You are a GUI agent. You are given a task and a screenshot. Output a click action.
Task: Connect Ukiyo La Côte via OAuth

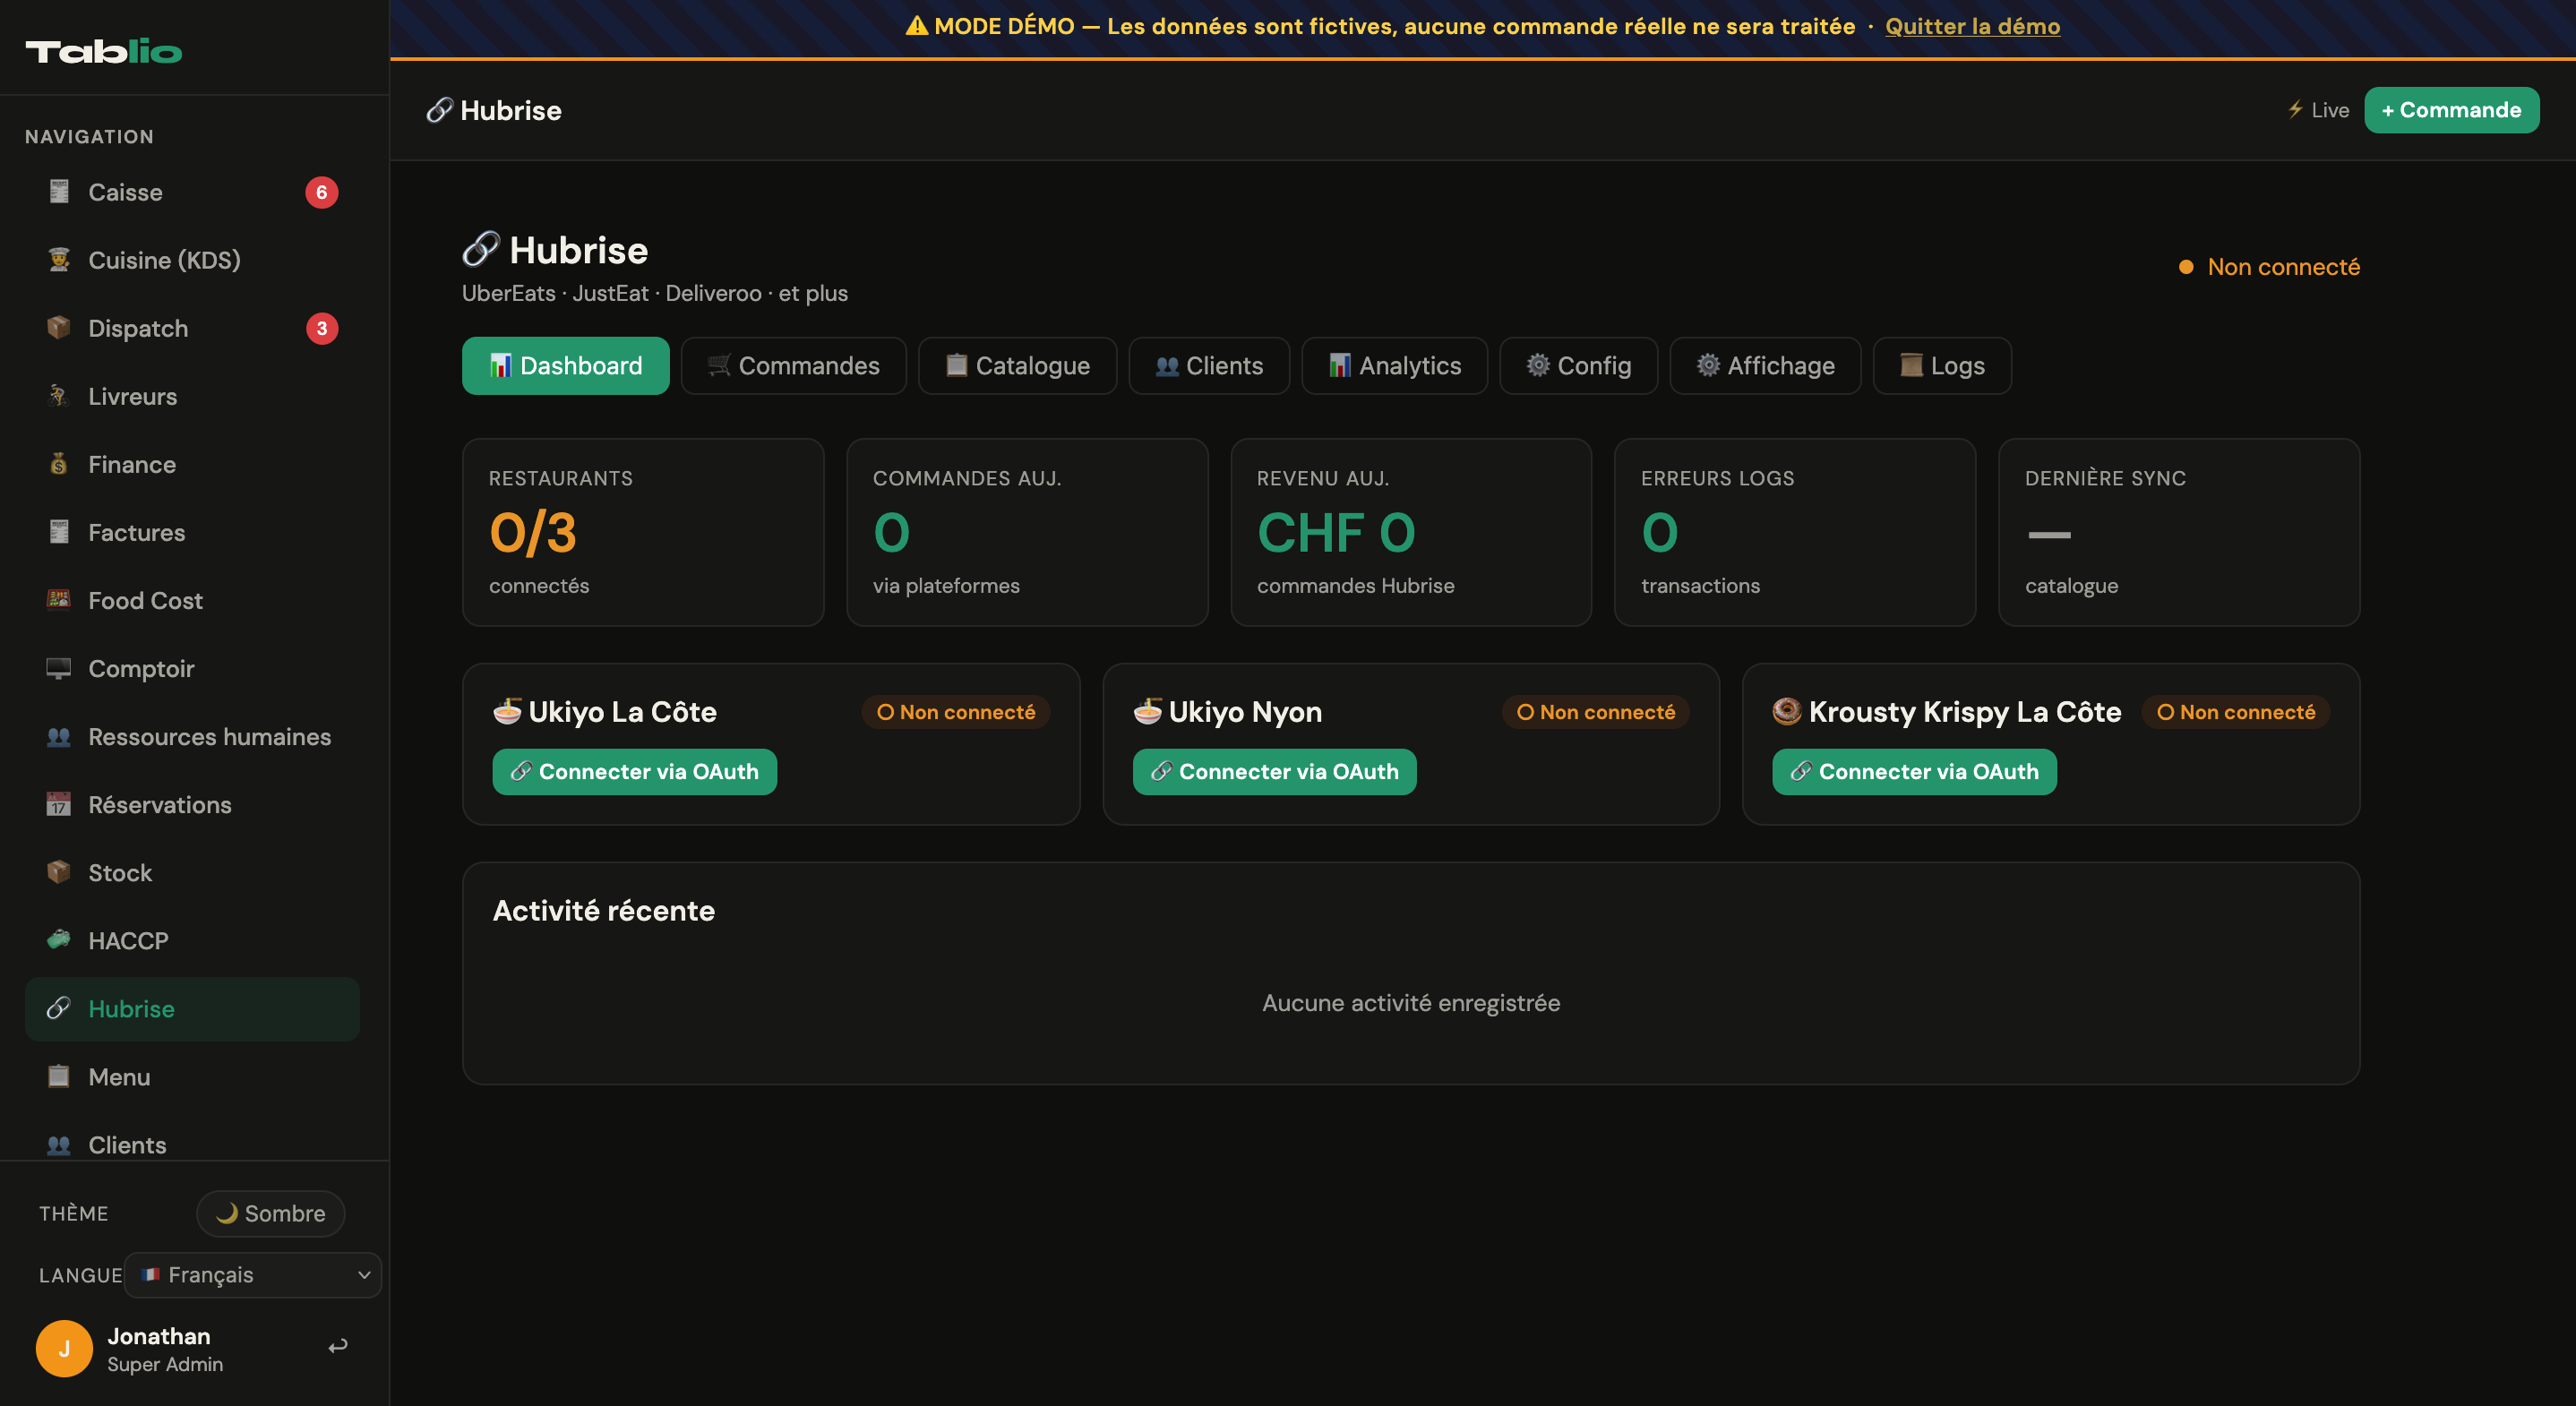point(635,772)
